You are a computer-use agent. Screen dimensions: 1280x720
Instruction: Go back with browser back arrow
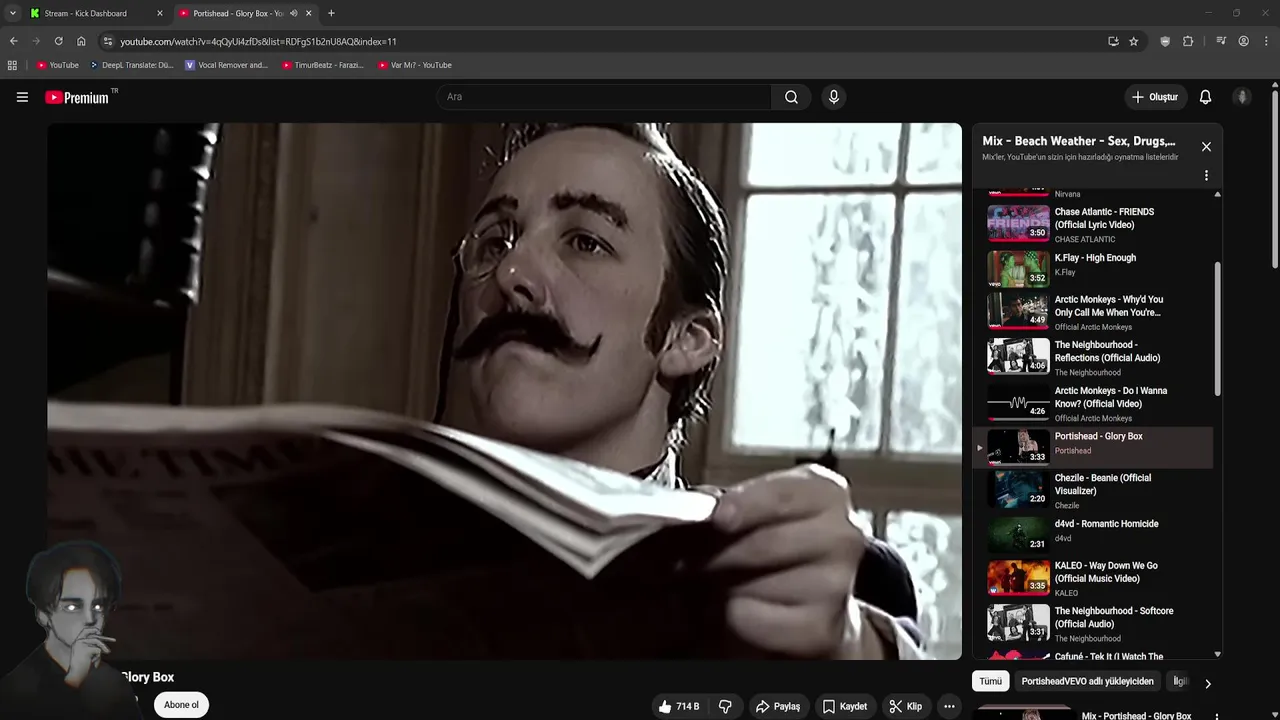coord(13,41)
